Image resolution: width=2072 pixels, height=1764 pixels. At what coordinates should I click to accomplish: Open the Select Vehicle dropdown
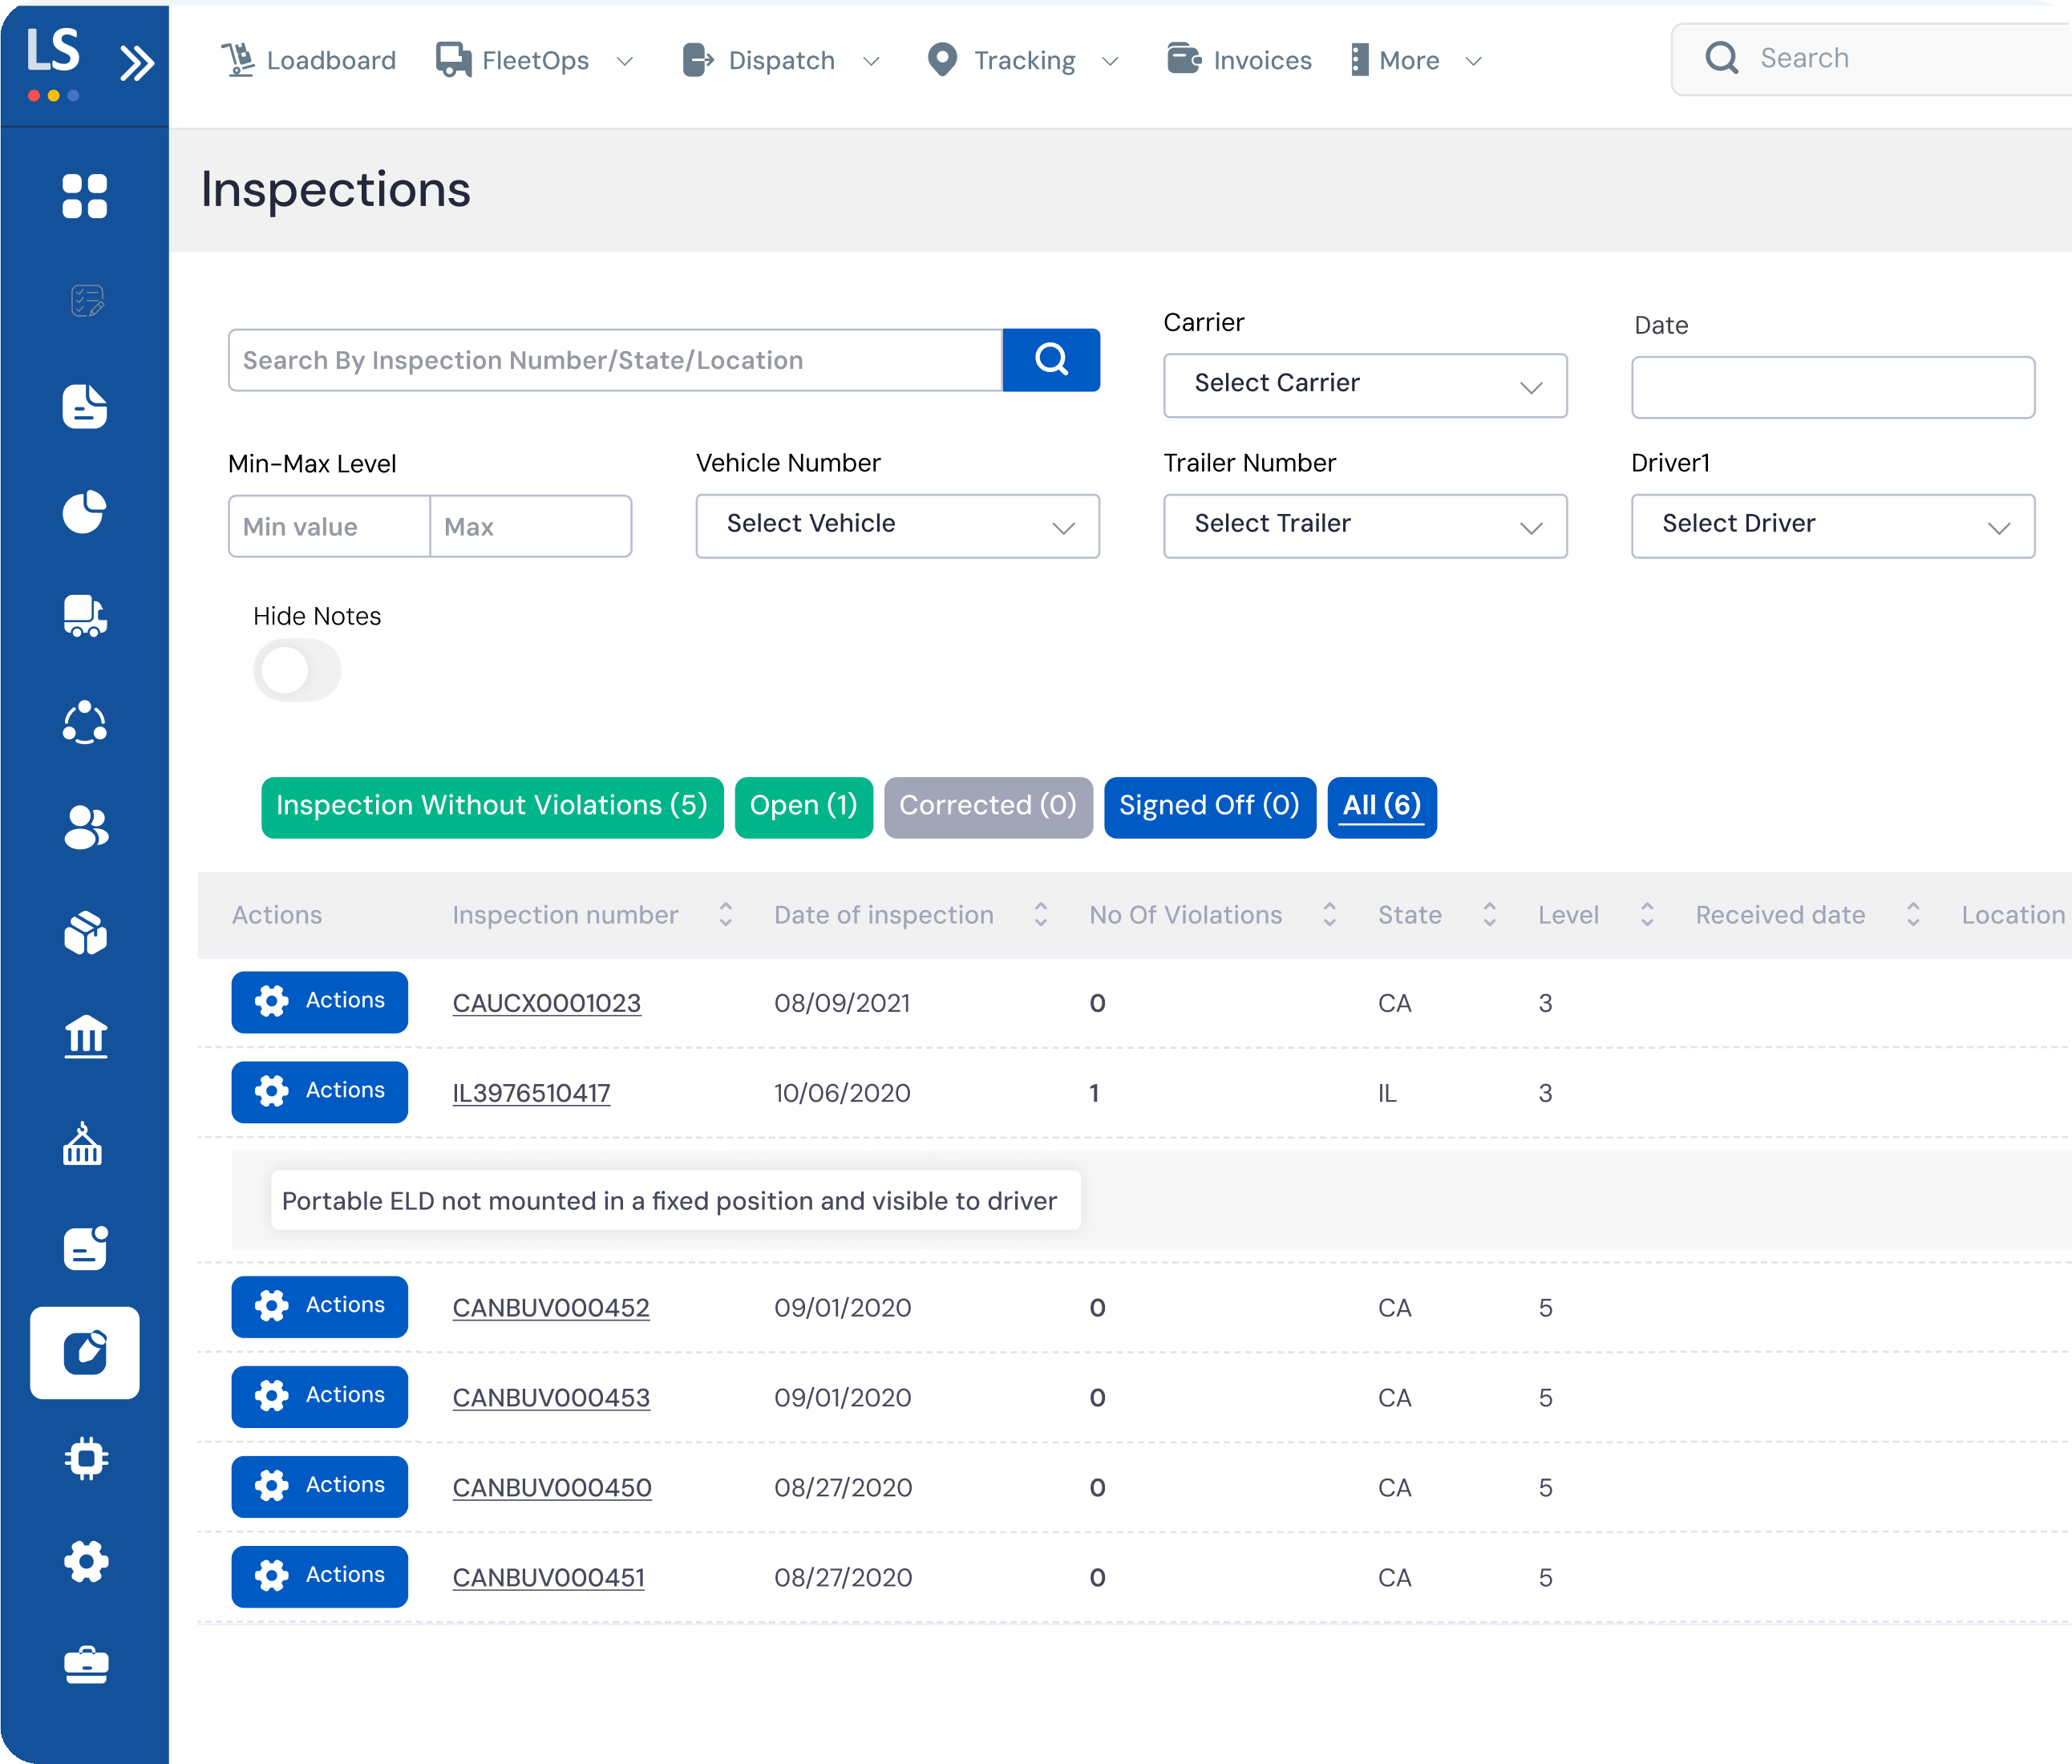point(897,526)
